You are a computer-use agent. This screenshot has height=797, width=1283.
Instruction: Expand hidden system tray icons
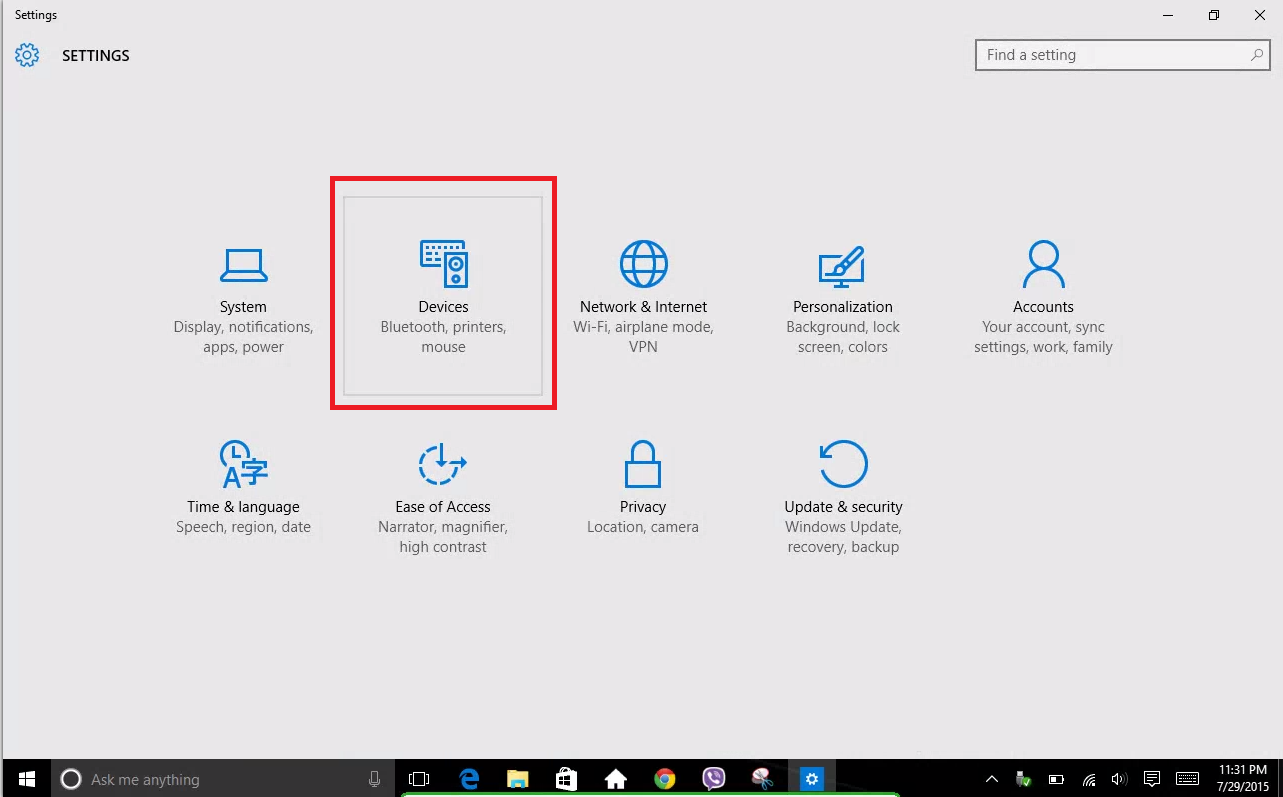[990, 778]
